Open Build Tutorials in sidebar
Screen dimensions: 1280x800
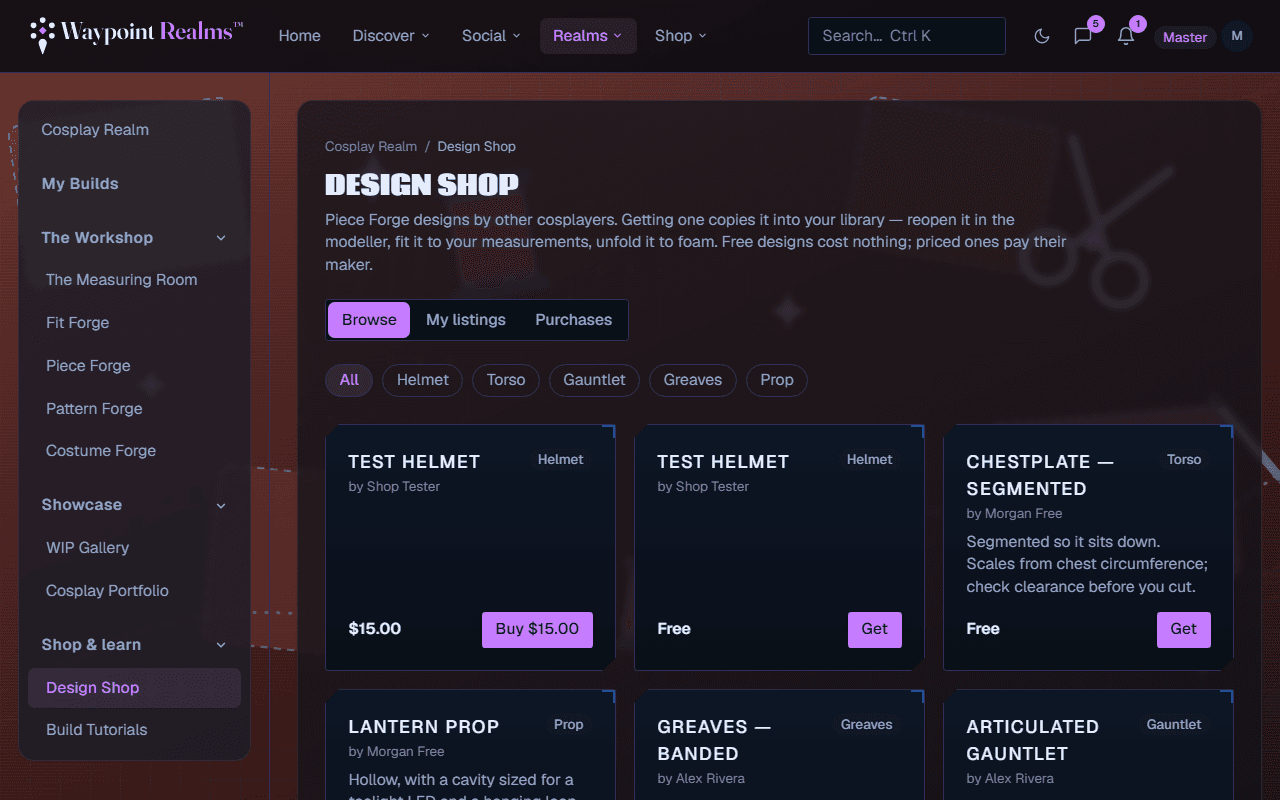click(x=134, y=730)
